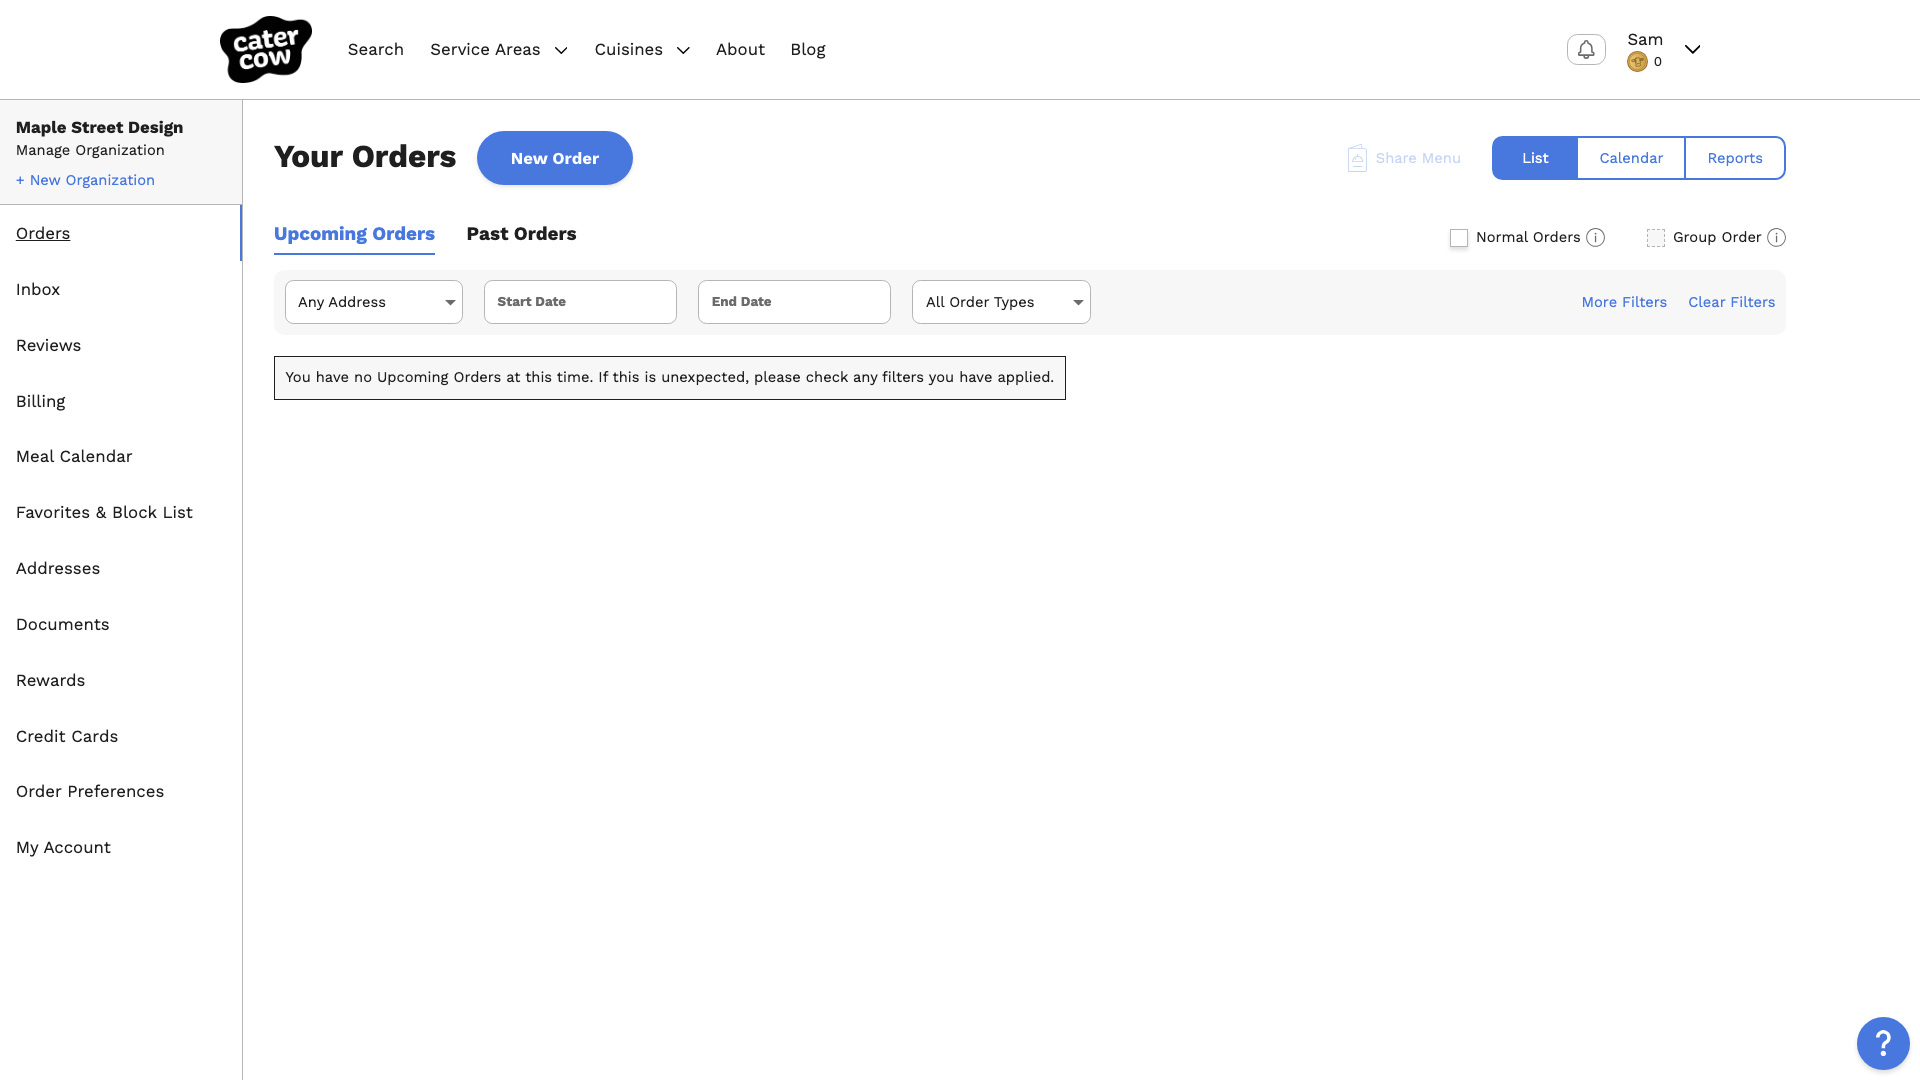Open Search in top navigation

pyautogui.click(x=376, y=50)
